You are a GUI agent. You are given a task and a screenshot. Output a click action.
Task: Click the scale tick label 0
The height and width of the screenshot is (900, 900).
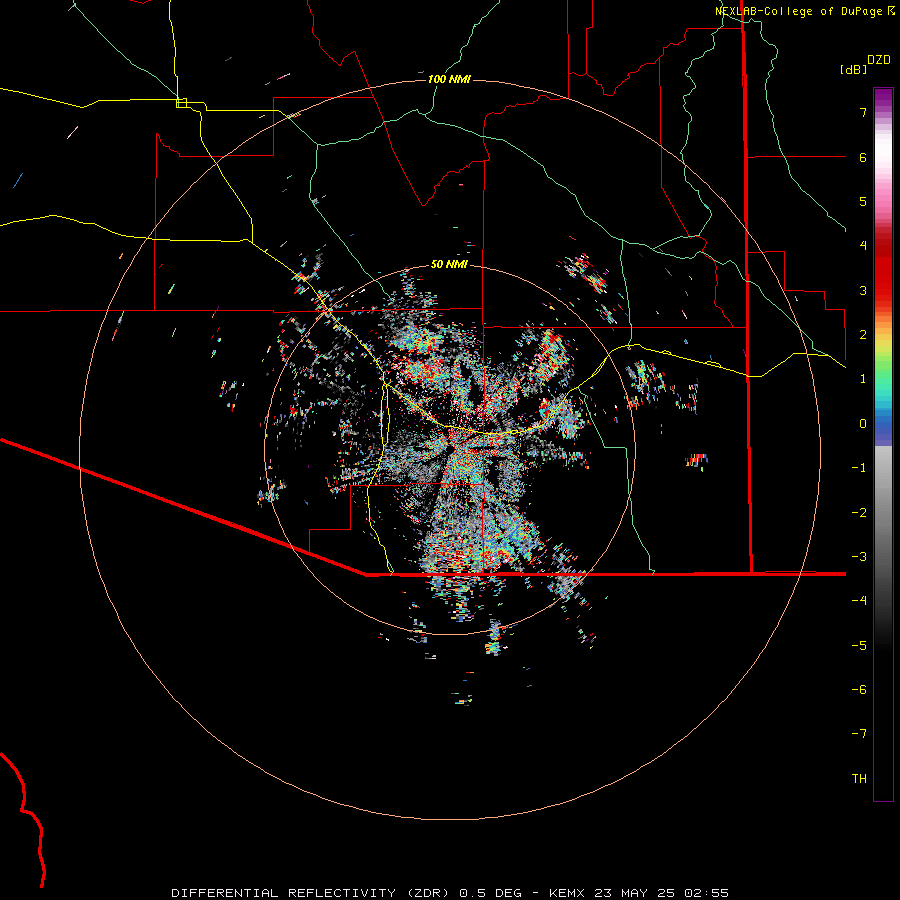coord(863,424)
